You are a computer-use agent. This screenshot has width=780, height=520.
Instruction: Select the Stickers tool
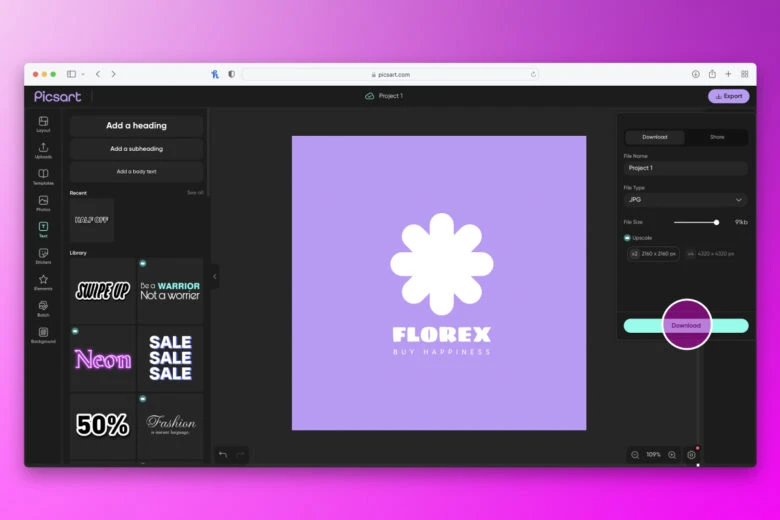[x=43, y=256]
